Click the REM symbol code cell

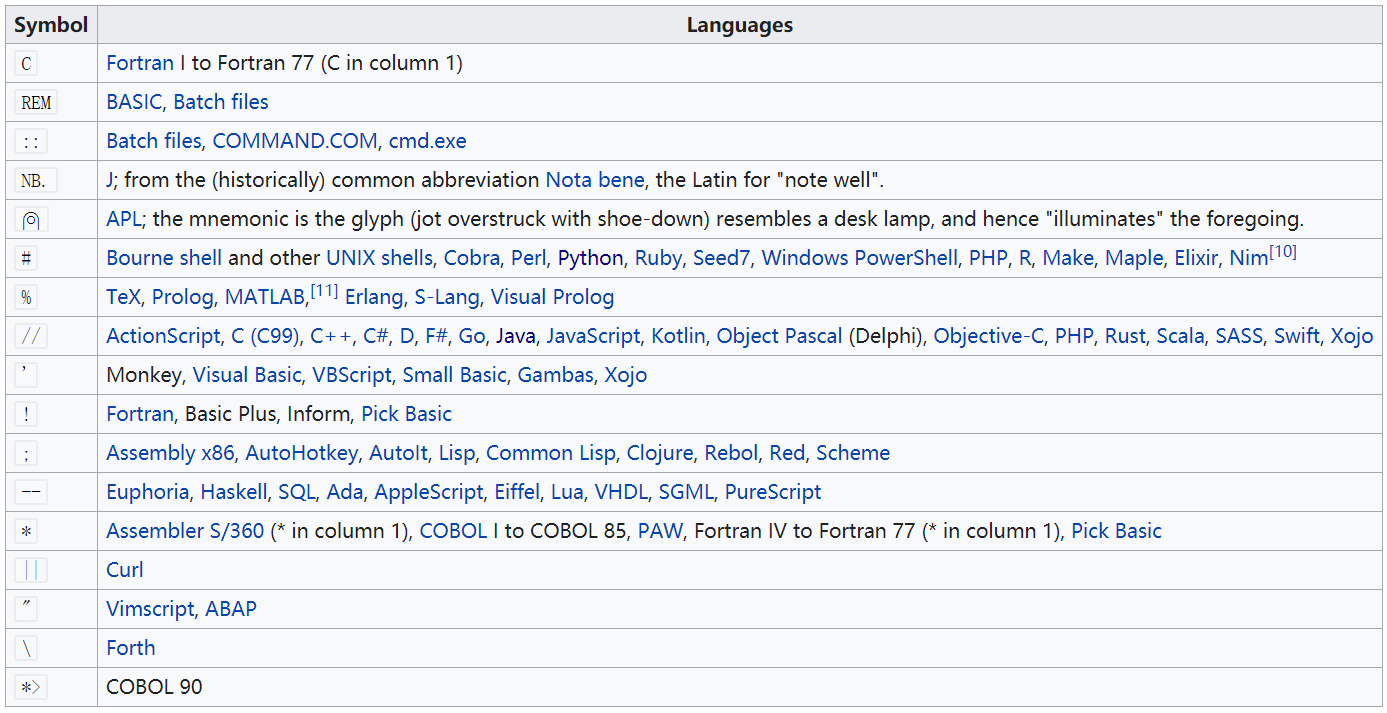click(36, 102)
